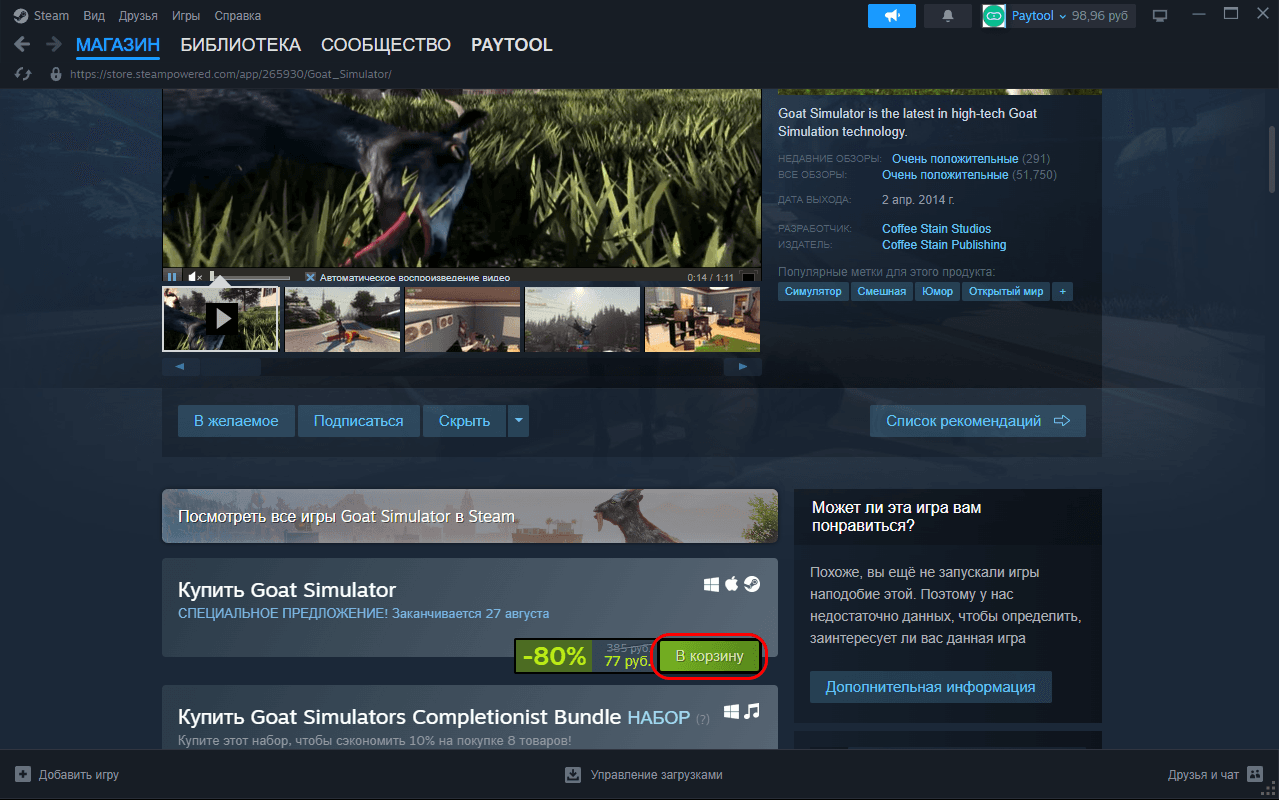Reload the store page
The height and width of the screenshot is (800, 1279).
tap(23, 74)
